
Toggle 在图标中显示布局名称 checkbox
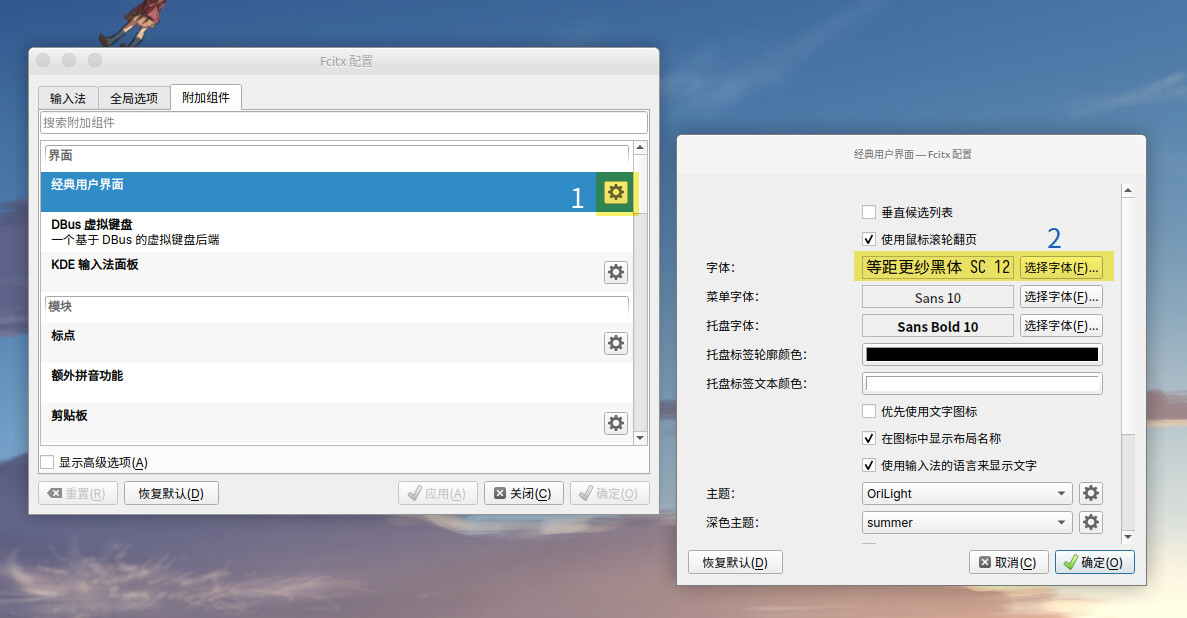869,439
